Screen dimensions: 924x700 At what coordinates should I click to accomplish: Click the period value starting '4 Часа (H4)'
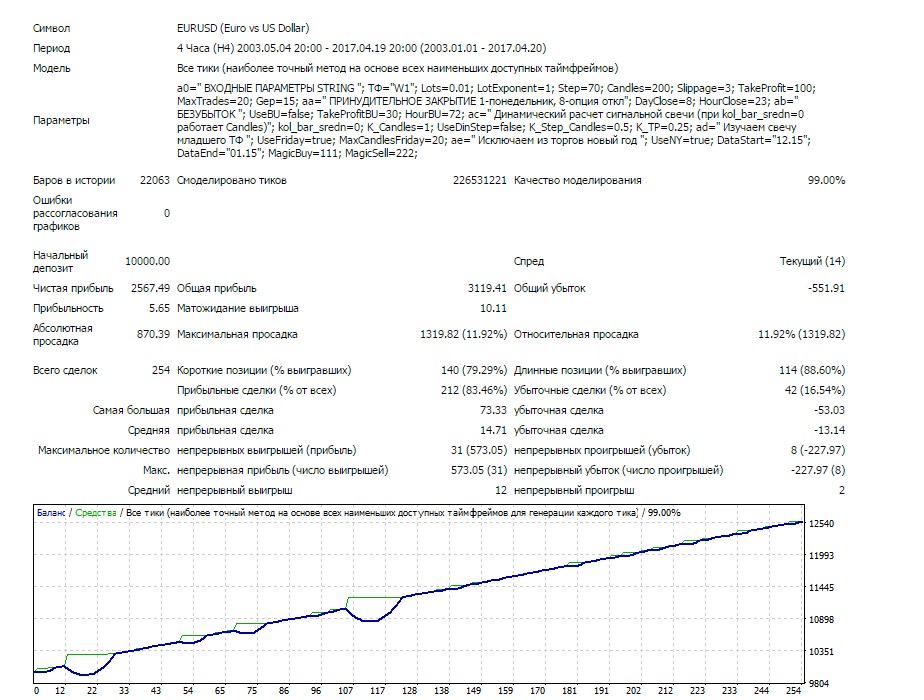point(361,48)
